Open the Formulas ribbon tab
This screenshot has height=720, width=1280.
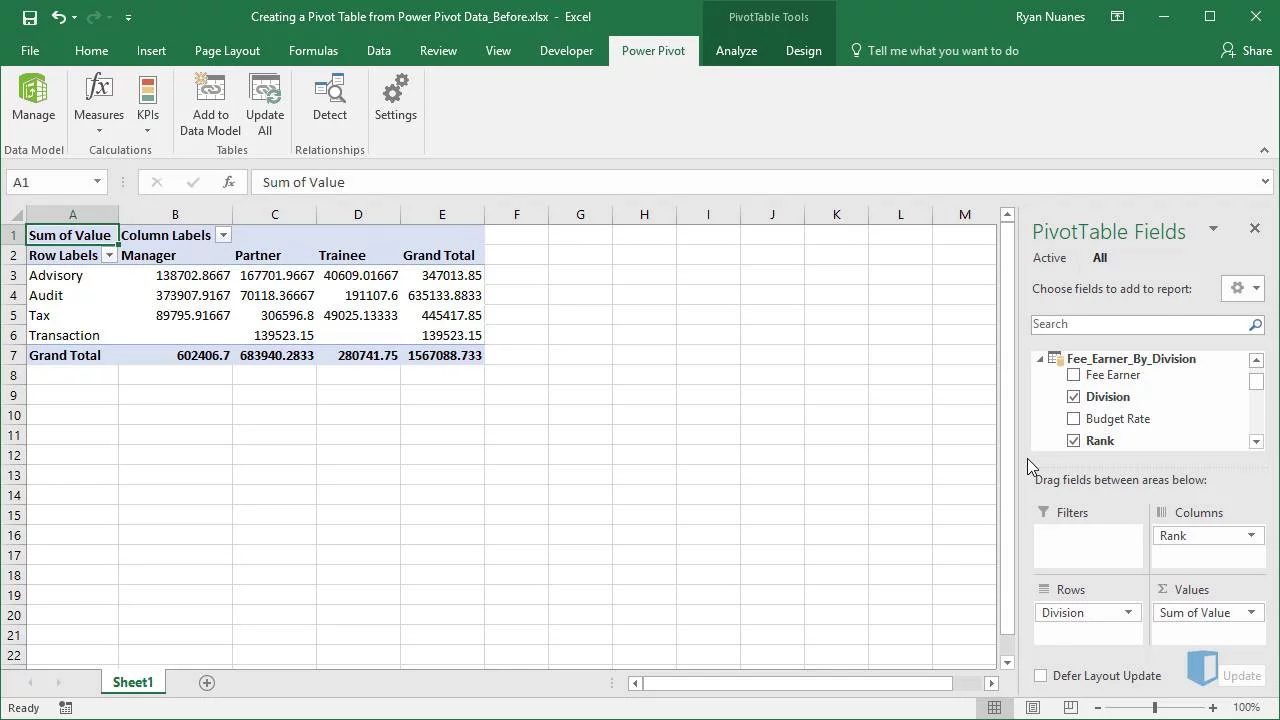pos(313,51)
